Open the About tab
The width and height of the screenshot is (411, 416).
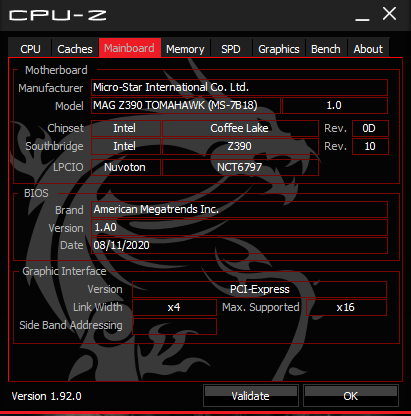coord(368,49)
